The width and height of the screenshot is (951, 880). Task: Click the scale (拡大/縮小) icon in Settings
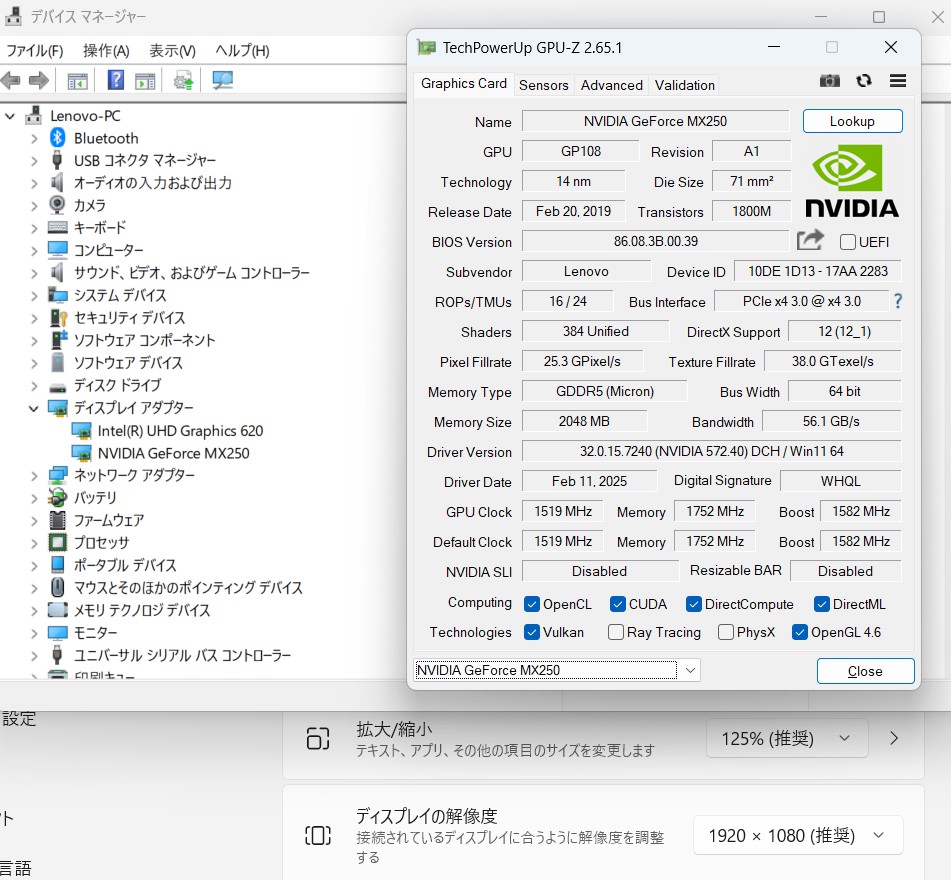(x=318, y=739)
